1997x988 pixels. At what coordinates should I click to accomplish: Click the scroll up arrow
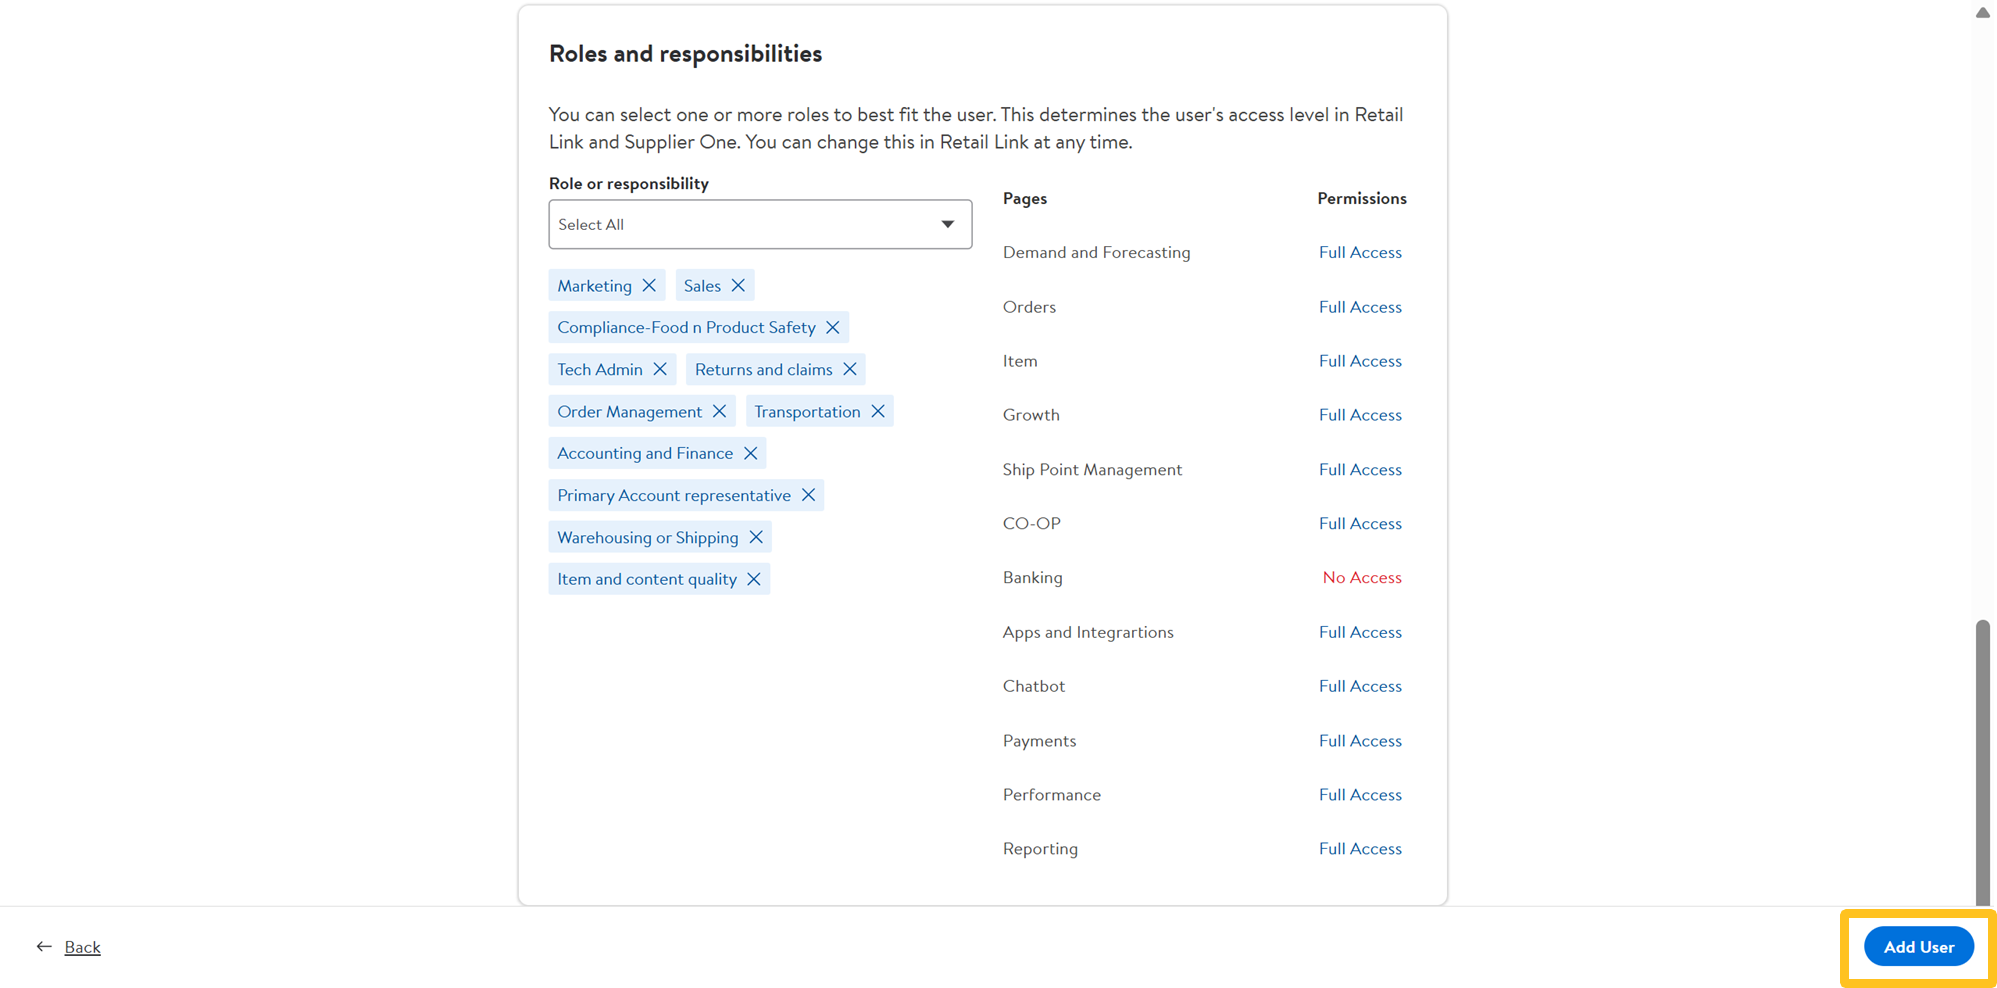[1982, 13]
